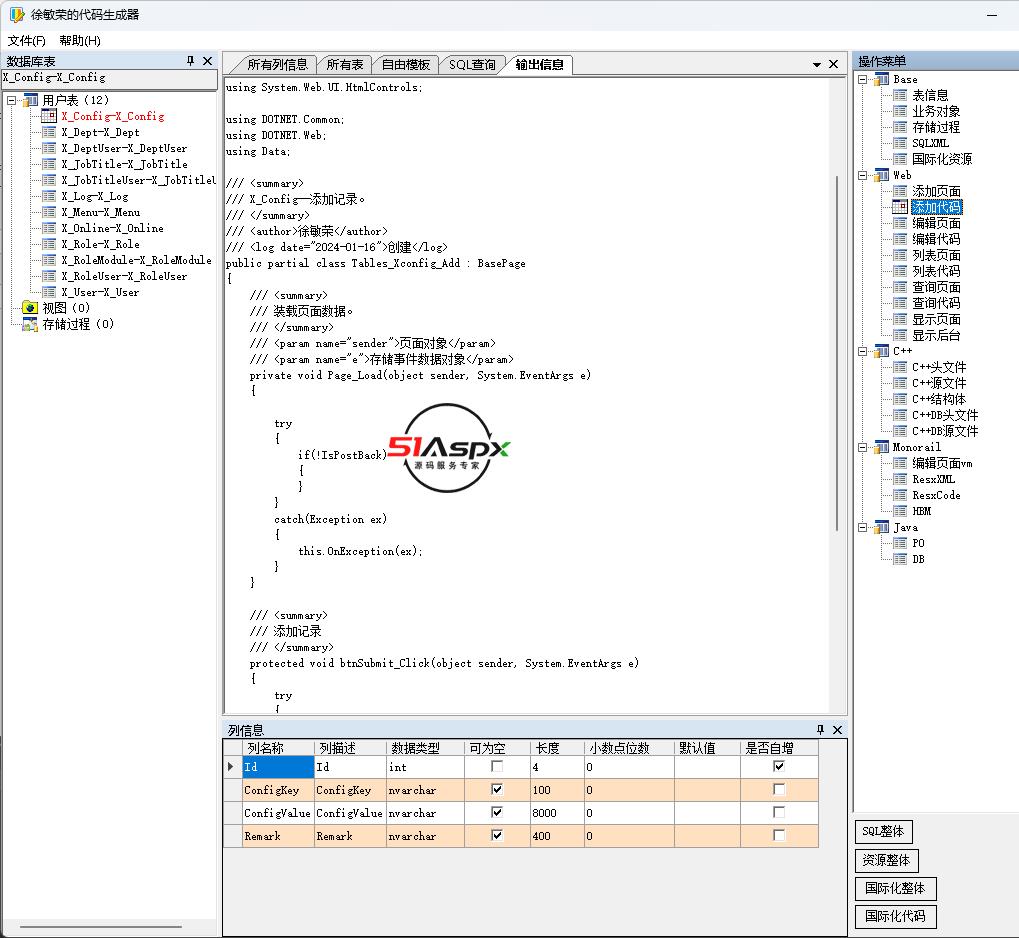The image size is (1019, 938).
Task: Click the HBM item icon
Action: click(x=900, y=511)
